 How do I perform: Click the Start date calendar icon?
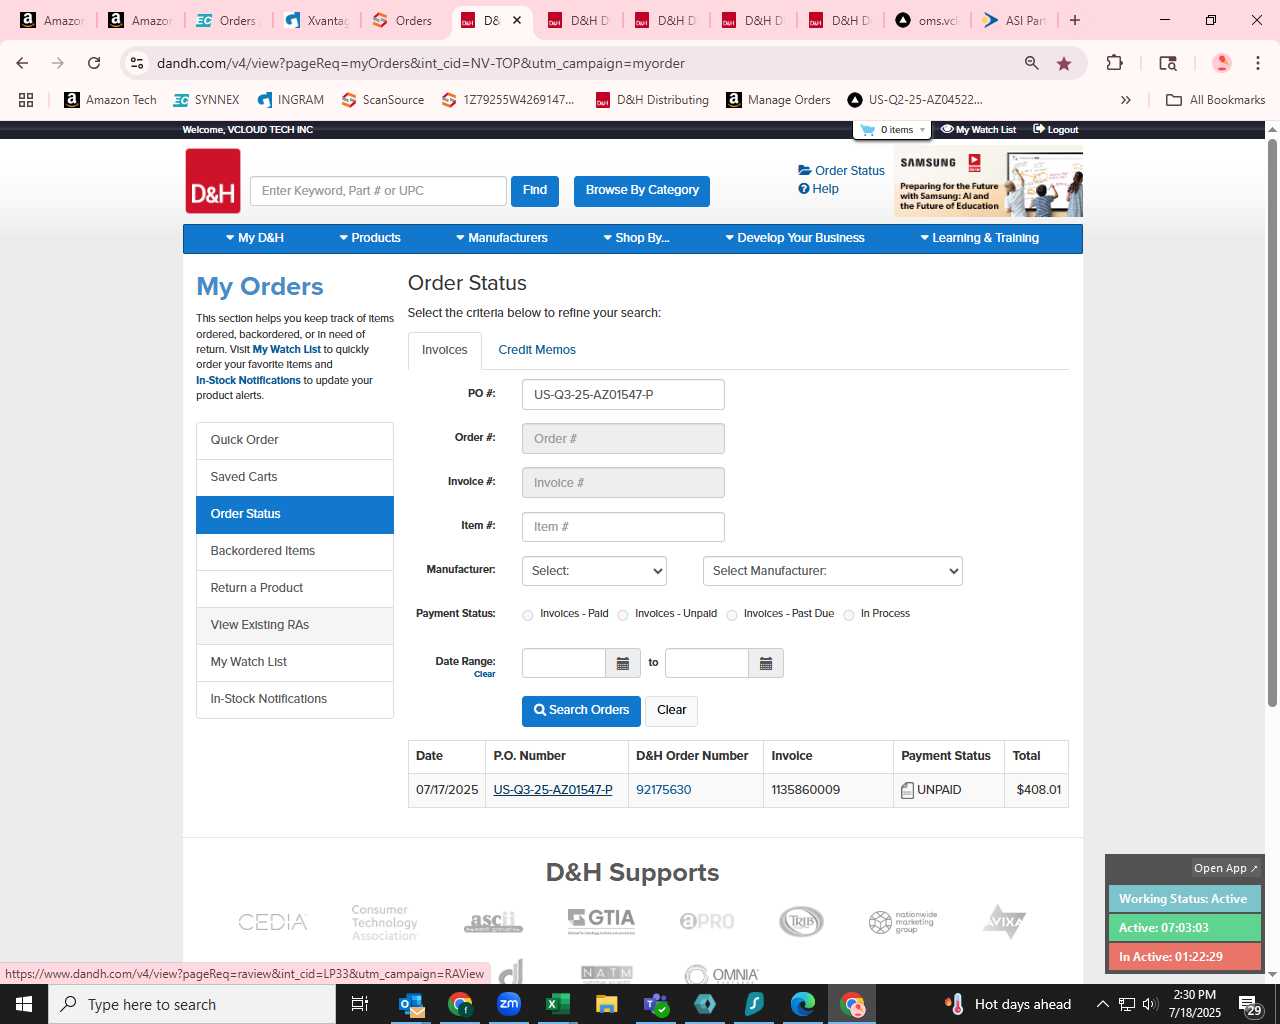622,664
